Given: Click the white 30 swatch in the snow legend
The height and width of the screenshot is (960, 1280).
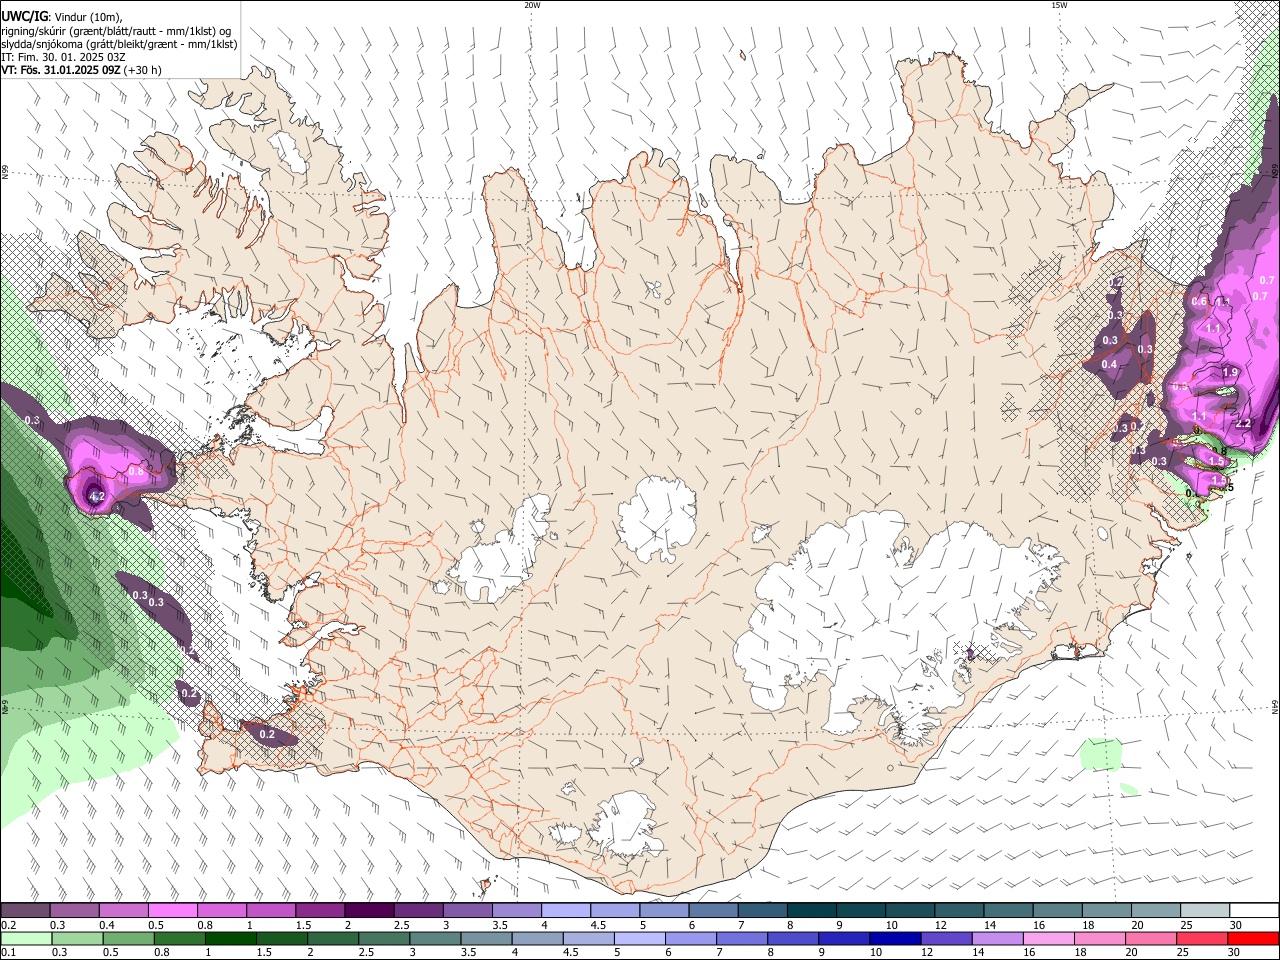Looking at the screenshot, I should click(x=1254, y=911).
